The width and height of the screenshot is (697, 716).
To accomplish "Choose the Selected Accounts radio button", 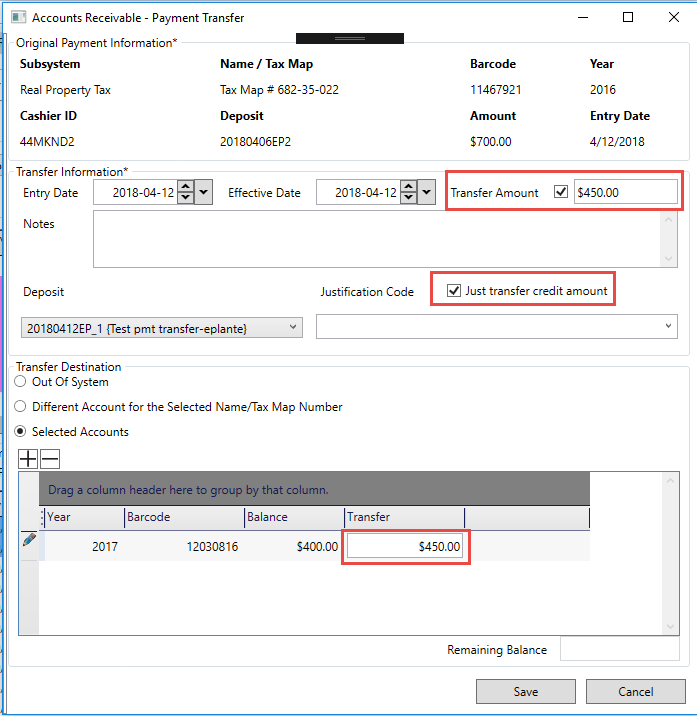I will point(20,432).
